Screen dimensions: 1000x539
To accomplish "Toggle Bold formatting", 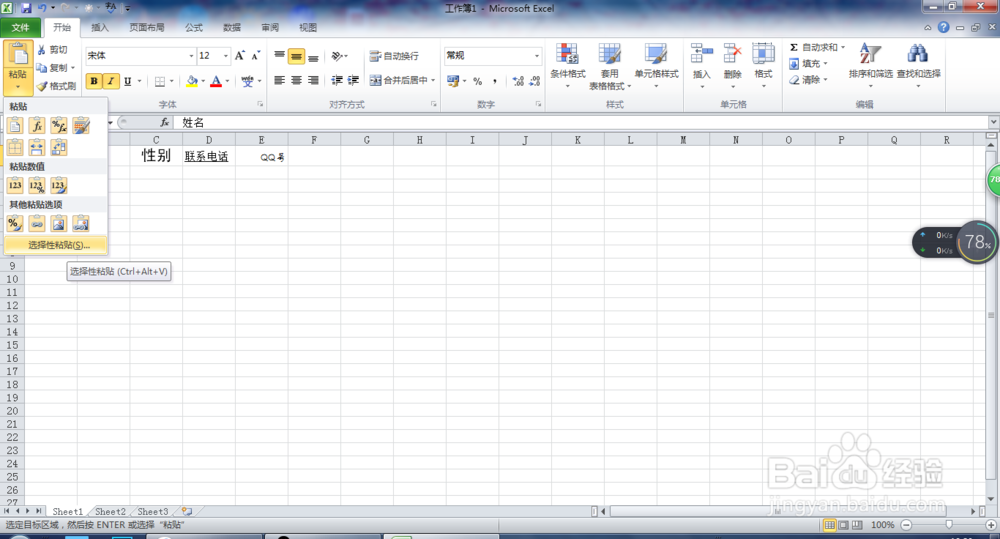I will [94, 81].
